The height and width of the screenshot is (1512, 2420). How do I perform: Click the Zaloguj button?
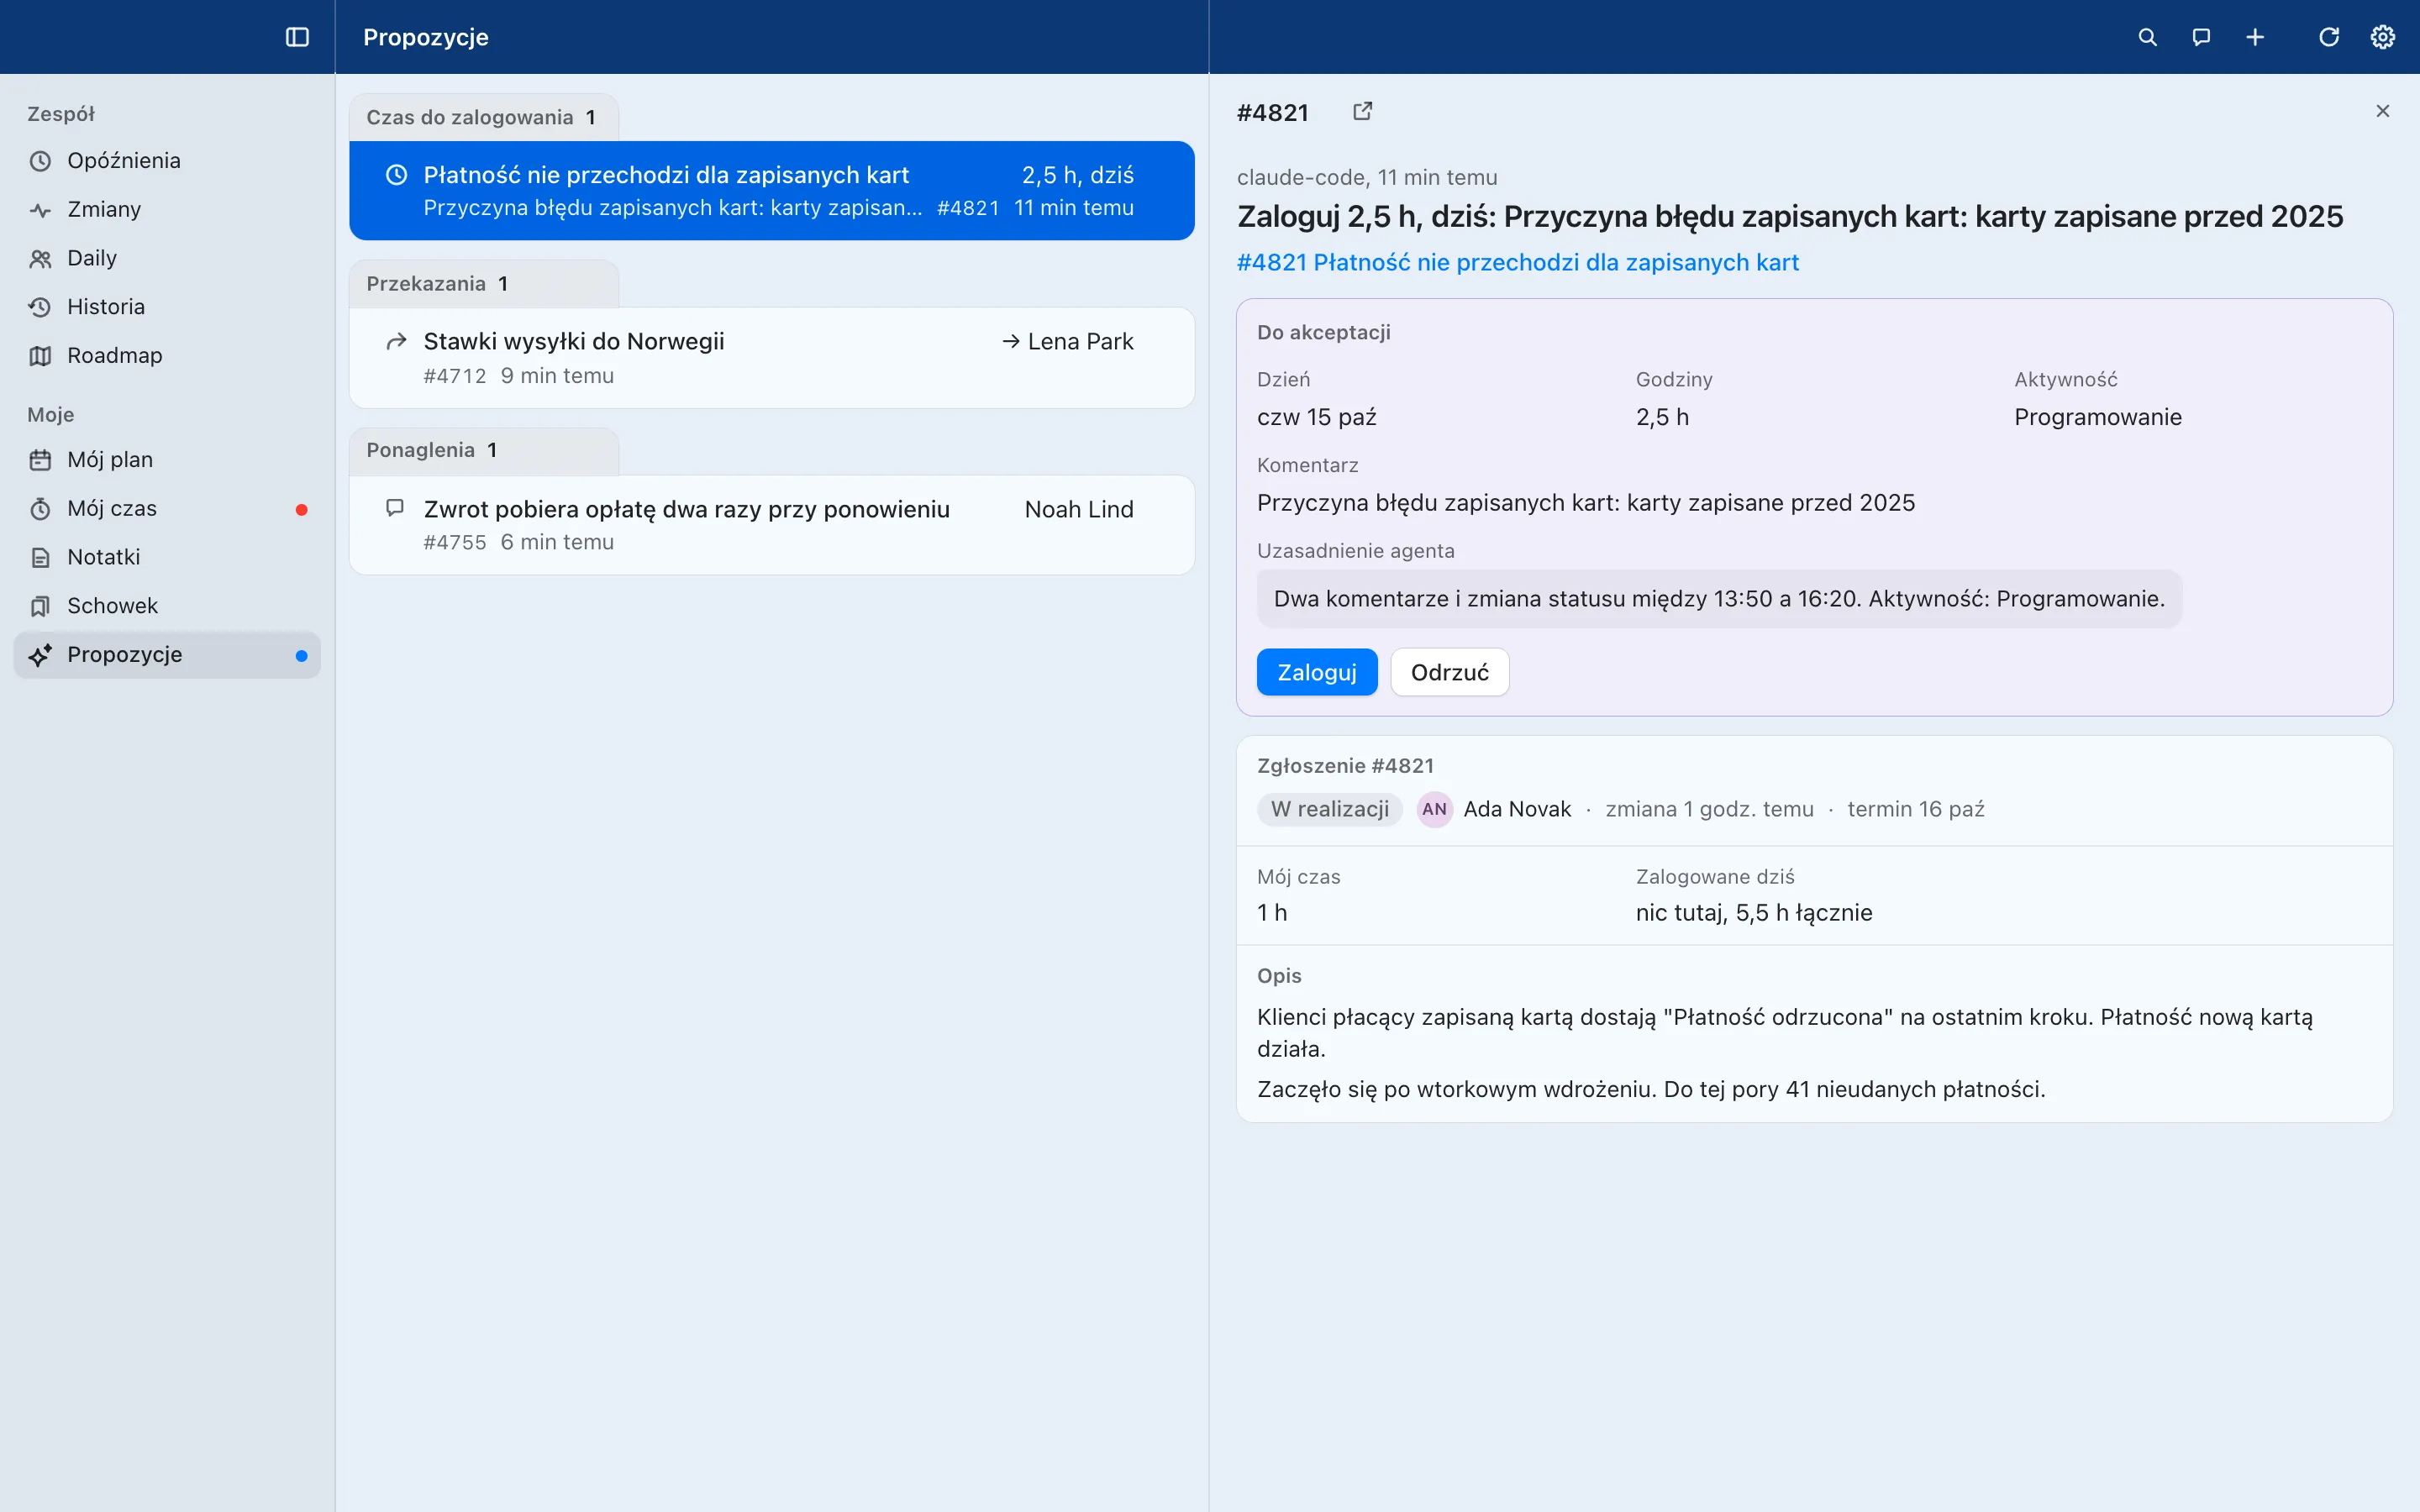1317,672
